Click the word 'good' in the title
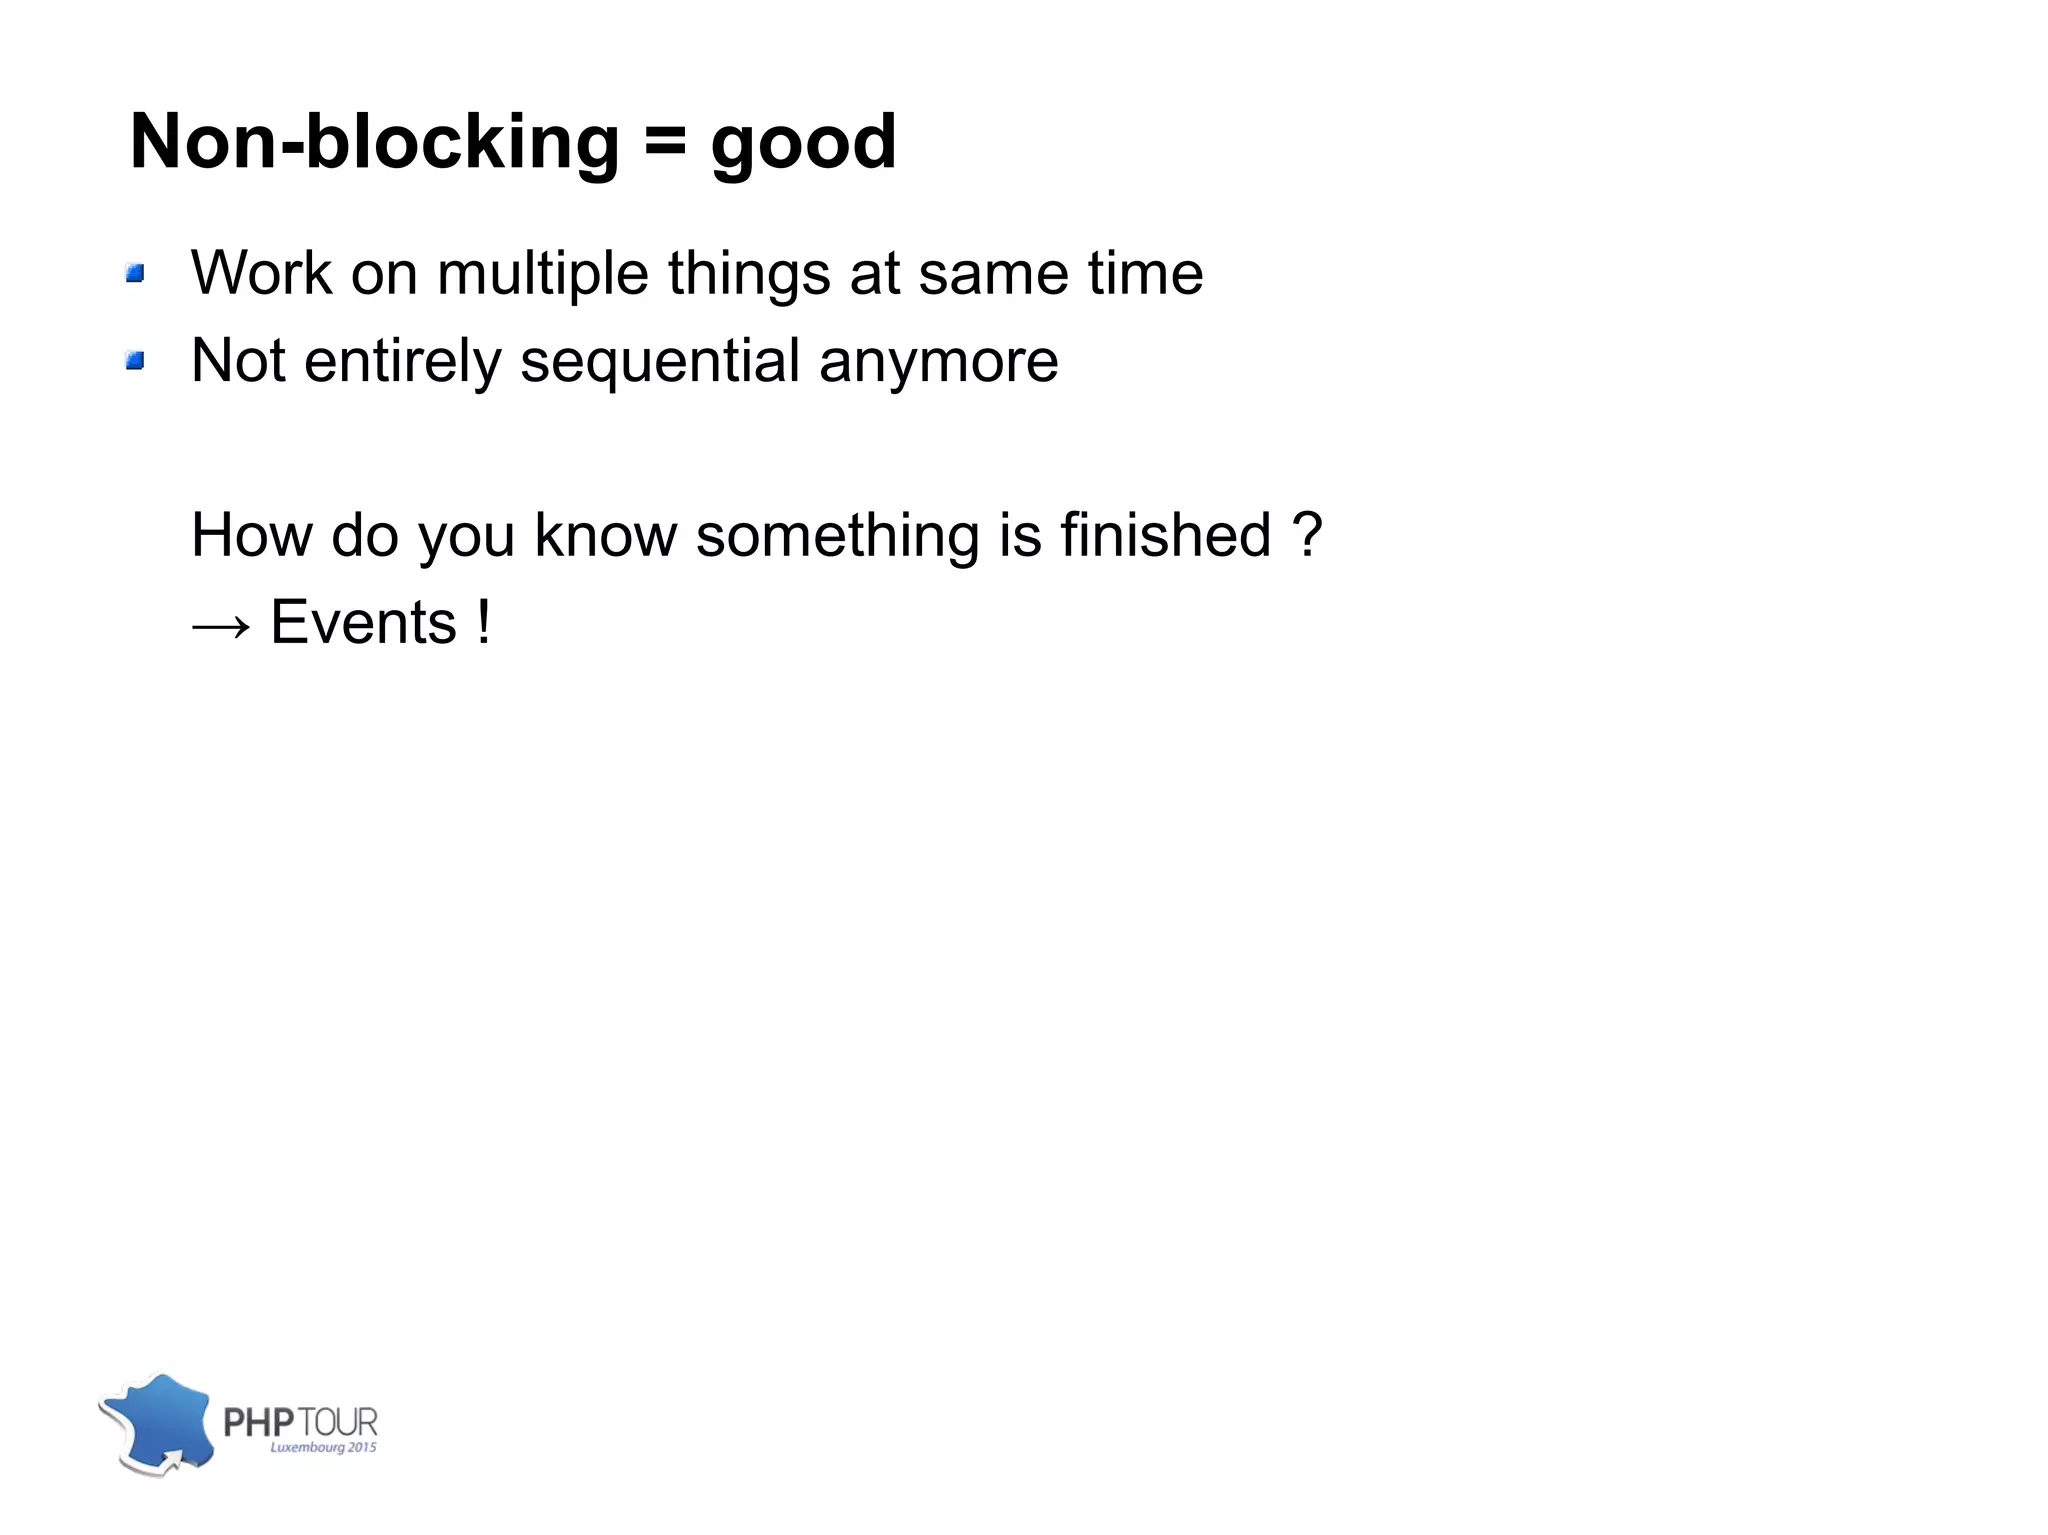 803,143
